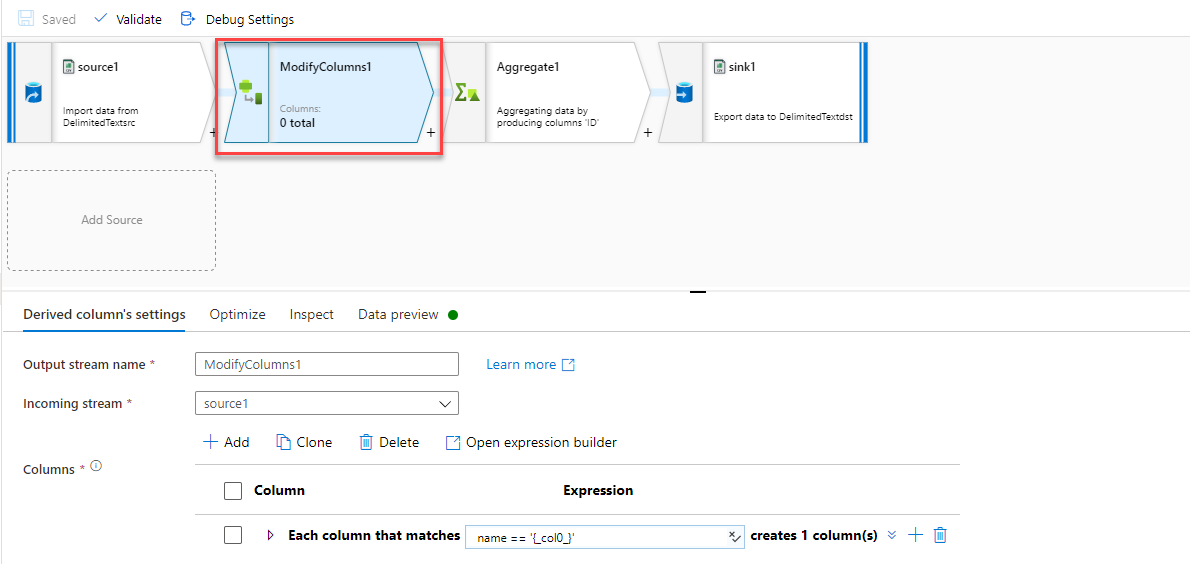1190x564 pixels.
Task: Delete the column pattern row with trash icon
Action: (x=940, y=535)
